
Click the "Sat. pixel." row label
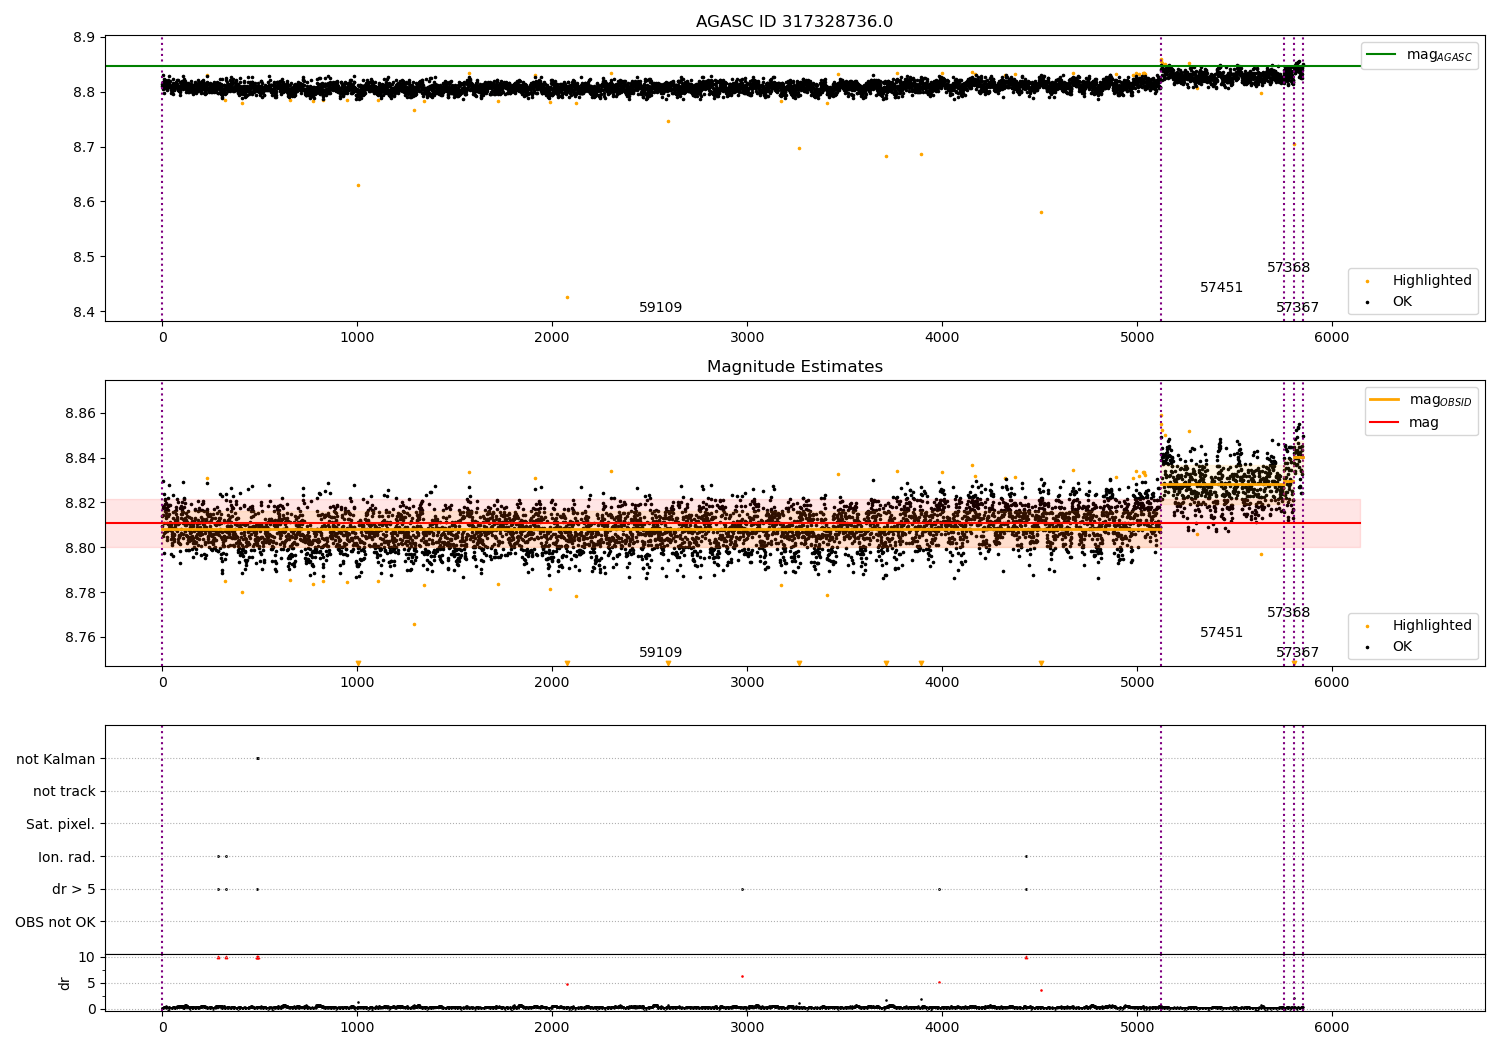[x=61, y=825]
